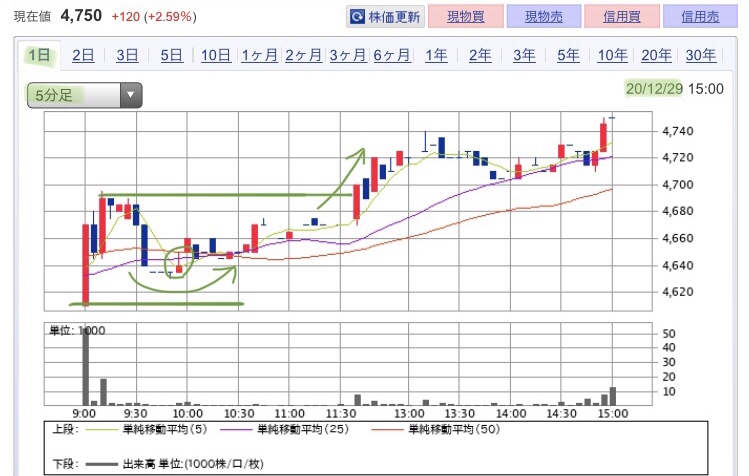Click the 現物売 button
749x476 pixels.
coord(544,17)
